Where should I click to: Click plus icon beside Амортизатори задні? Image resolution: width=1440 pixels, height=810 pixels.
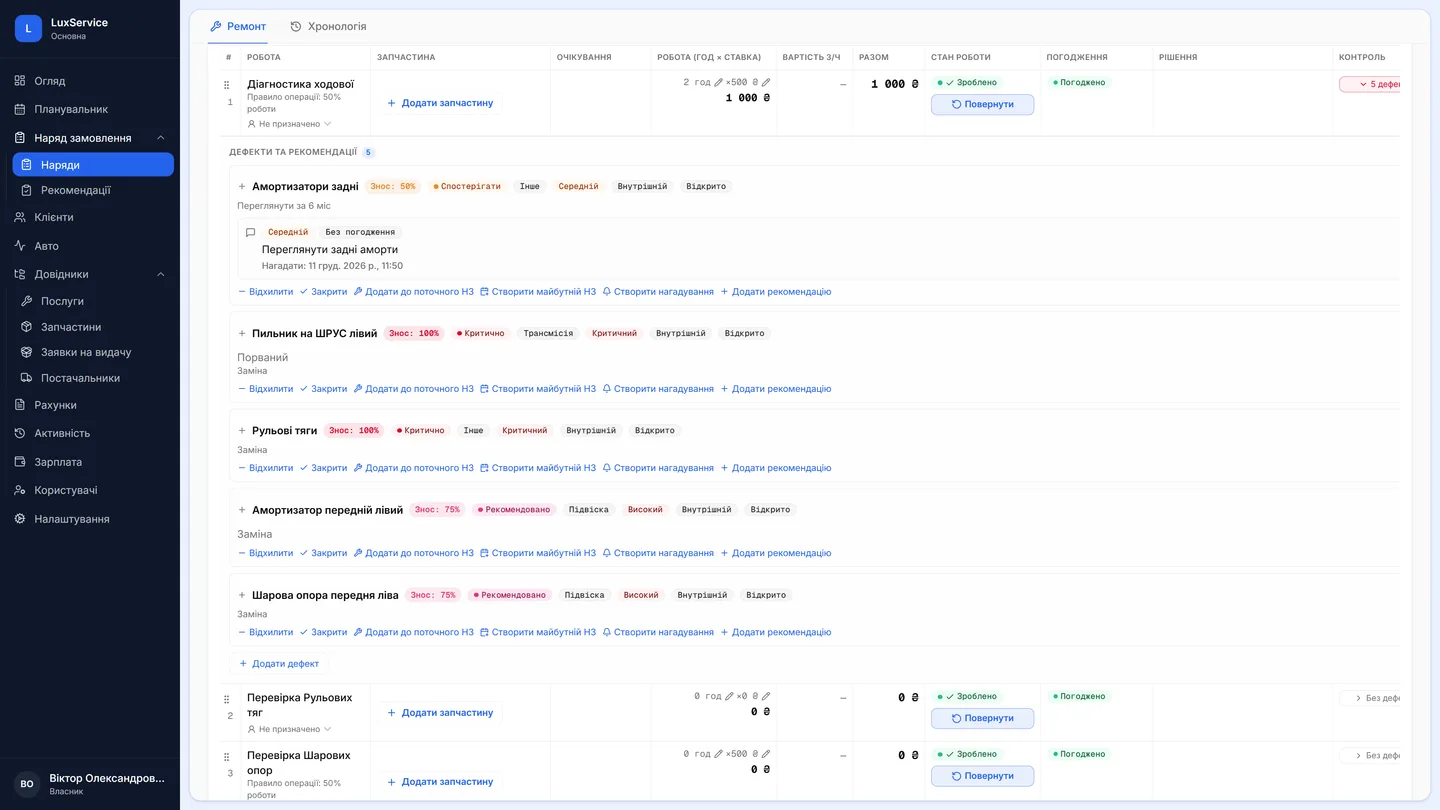click(242, 186)
